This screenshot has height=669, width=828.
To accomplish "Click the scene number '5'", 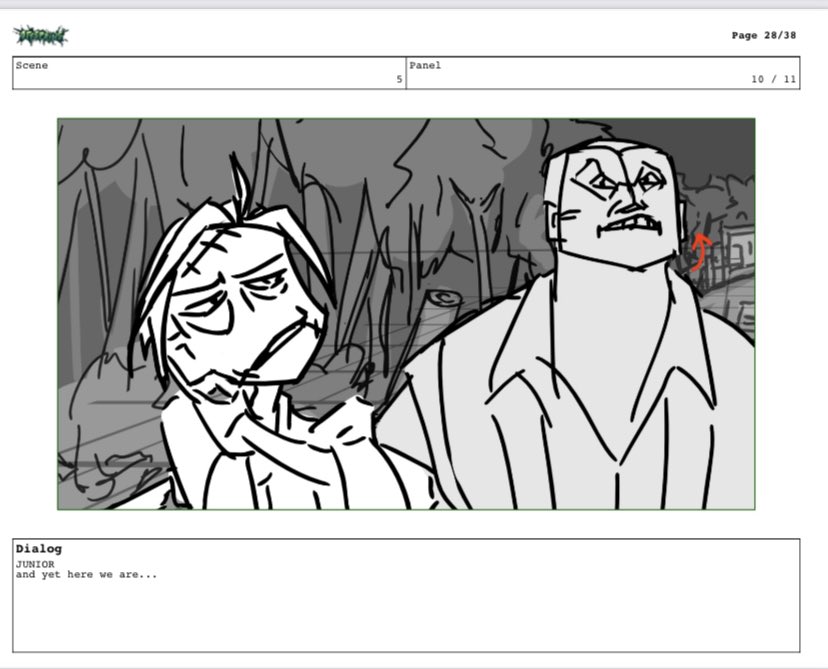I will pyautogui.click(x=399, y=79).
